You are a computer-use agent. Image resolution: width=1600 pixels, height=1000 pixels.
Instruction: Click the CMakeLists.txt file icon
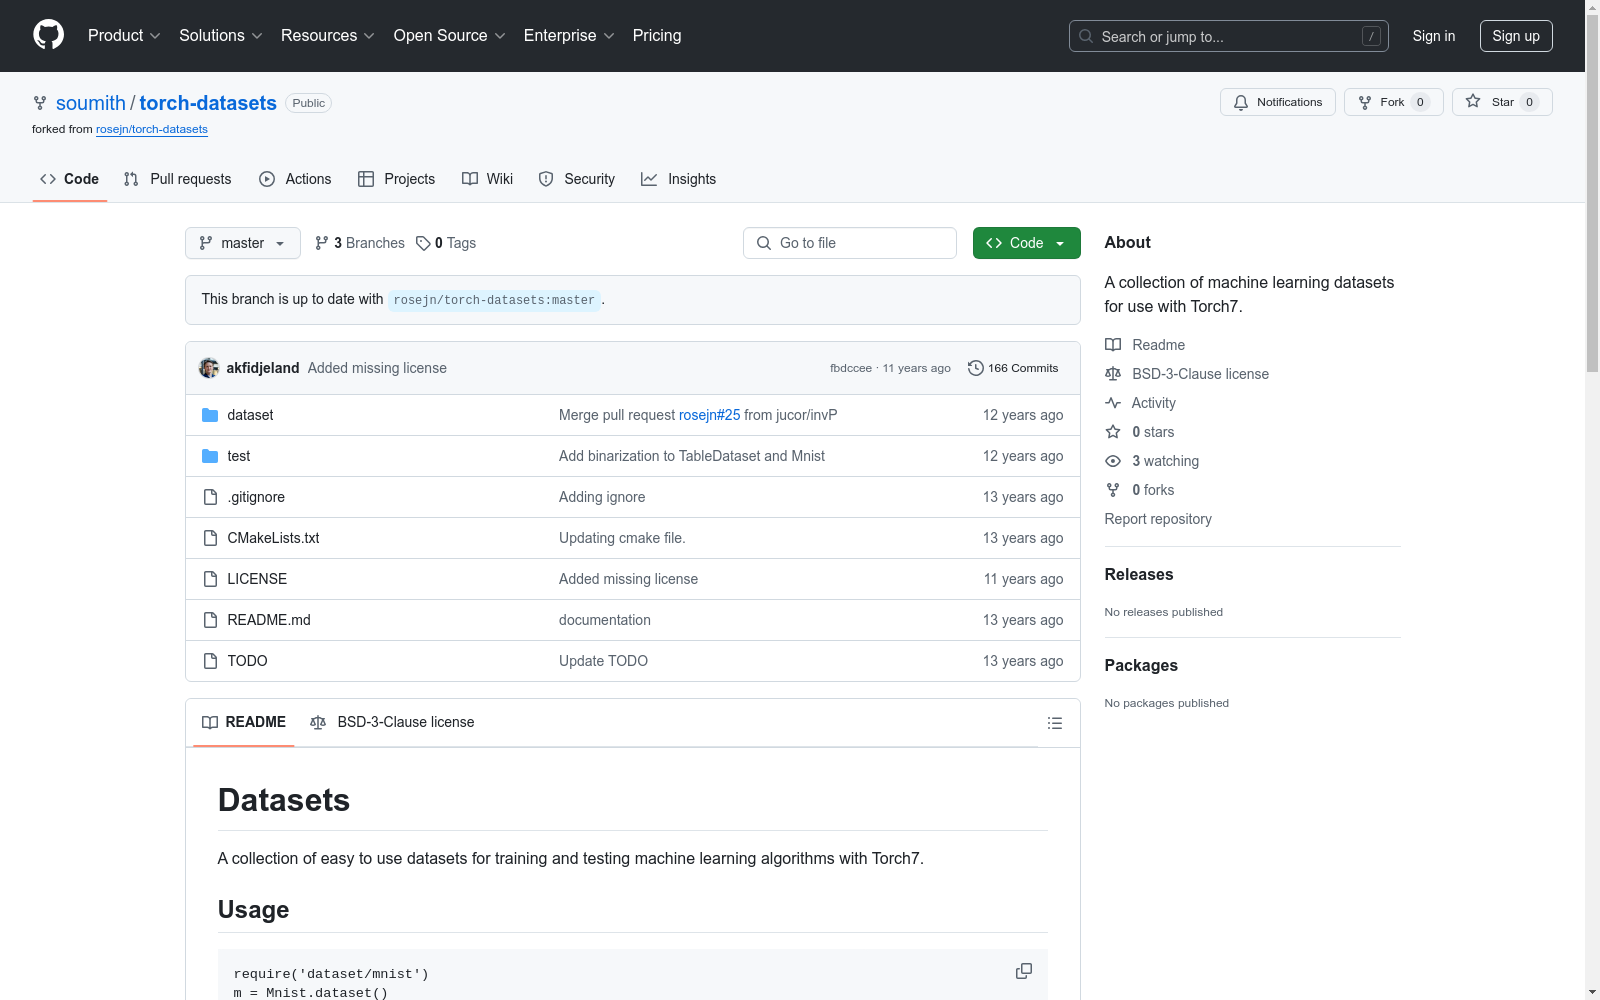210,538
